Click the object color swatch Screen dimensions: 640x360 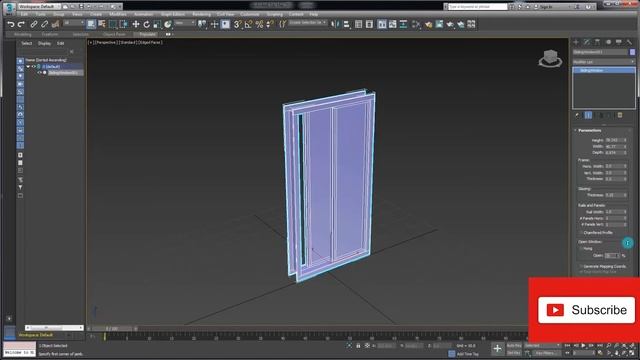(x=632, y=52)
